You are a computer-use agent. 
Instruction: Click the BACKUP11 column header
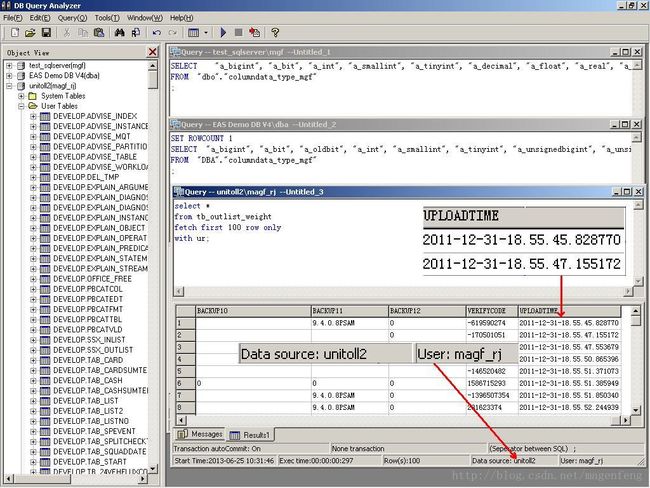click(x=349, y=311)
